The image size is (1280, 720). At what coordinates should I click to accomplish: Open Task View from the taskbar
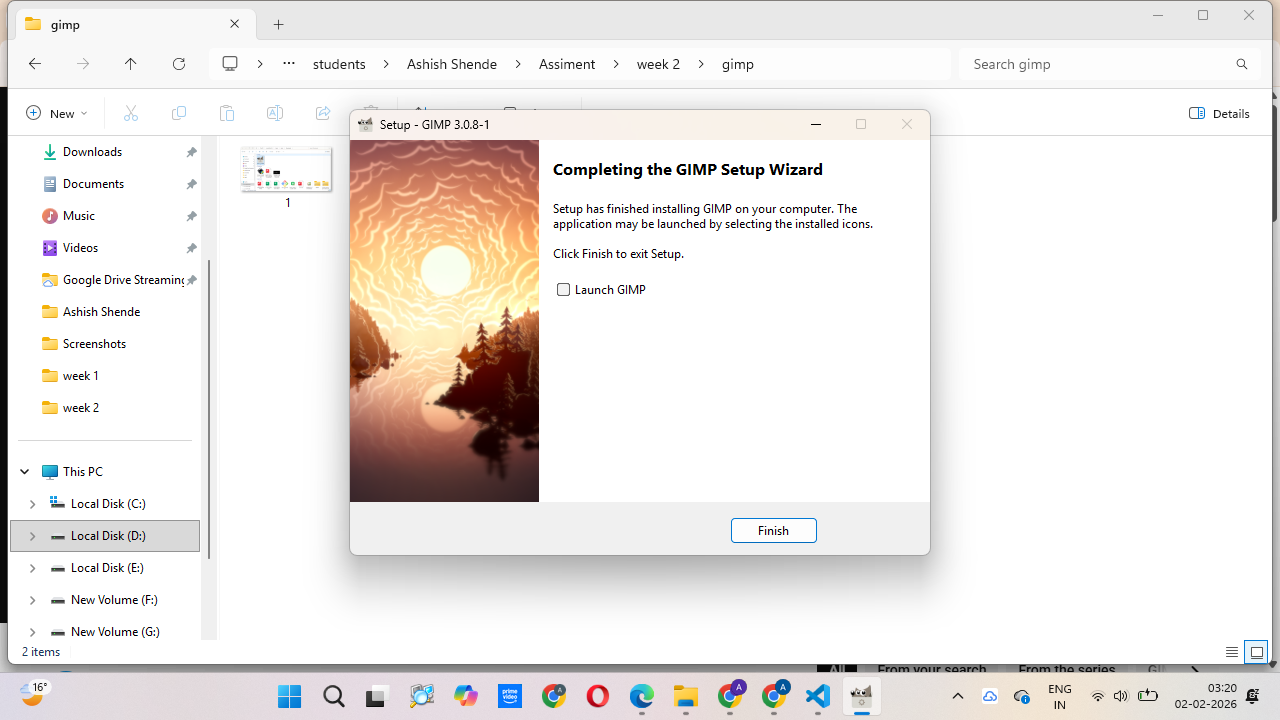pyautogui.click(x=378, y=696)
